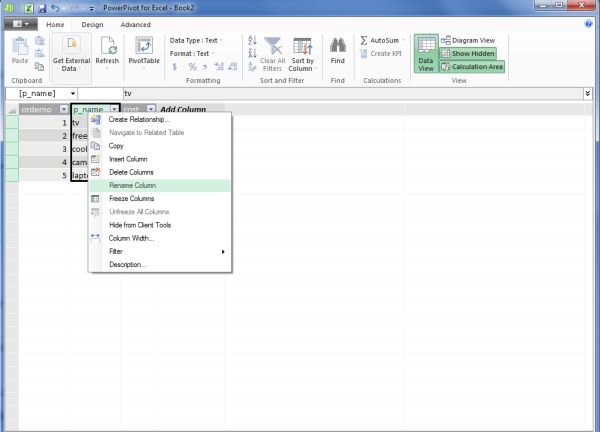This screenshot has width=600, height=432.
Task: Sort A to Z icon in Sort and Filter
Action: 252,40
